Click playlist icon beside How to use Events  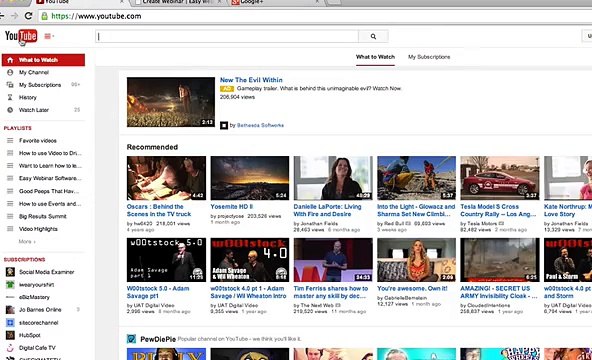[10, 203]
